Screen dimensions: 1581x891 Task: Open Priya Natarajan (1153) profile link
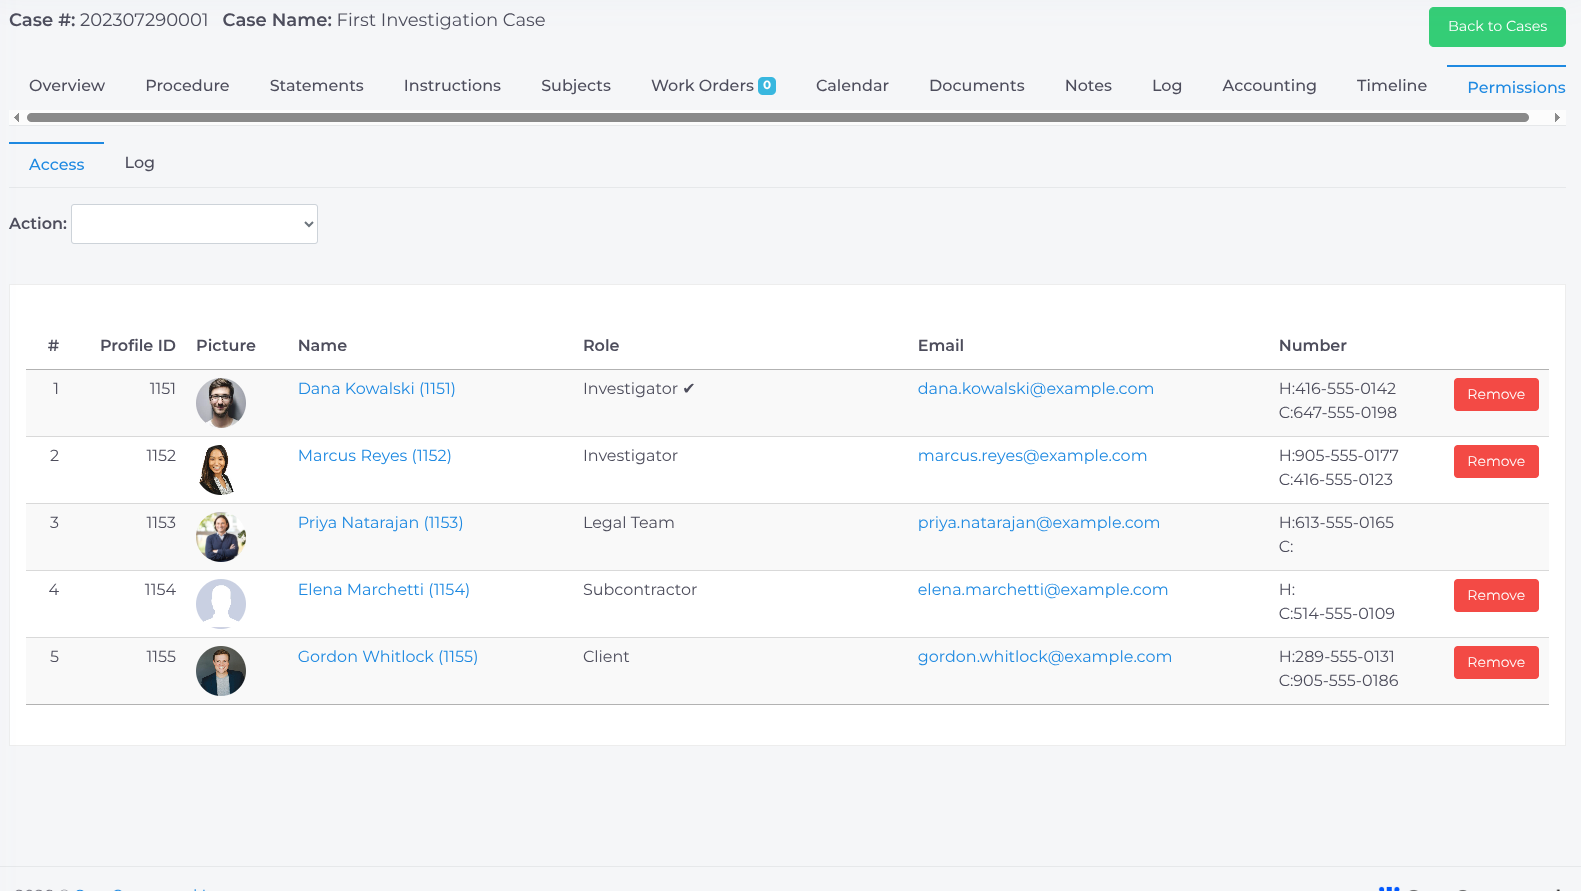380,523
